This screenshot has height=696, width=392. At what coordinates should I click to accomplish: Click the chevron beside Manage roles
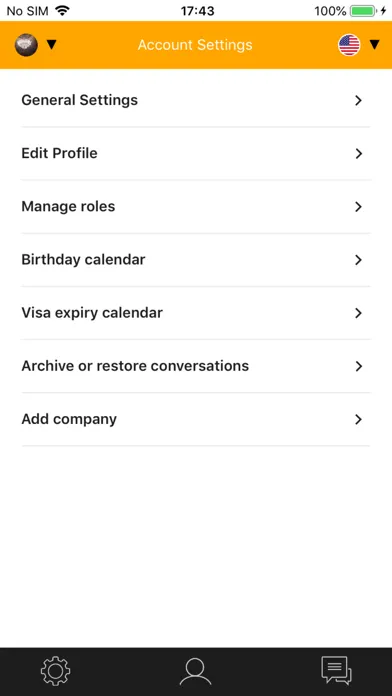358,207
